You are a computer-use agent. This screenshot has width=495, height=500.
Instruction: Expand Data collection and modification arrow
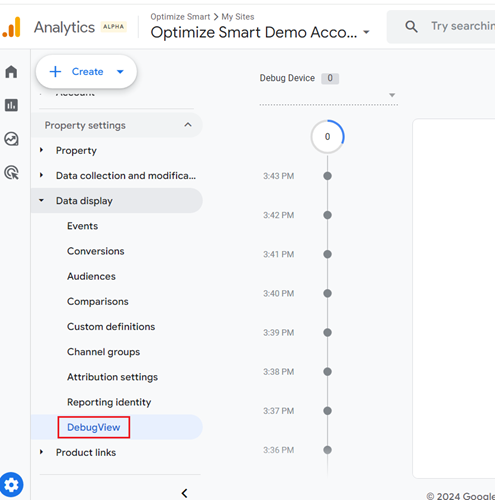click(x=41, y=175)
